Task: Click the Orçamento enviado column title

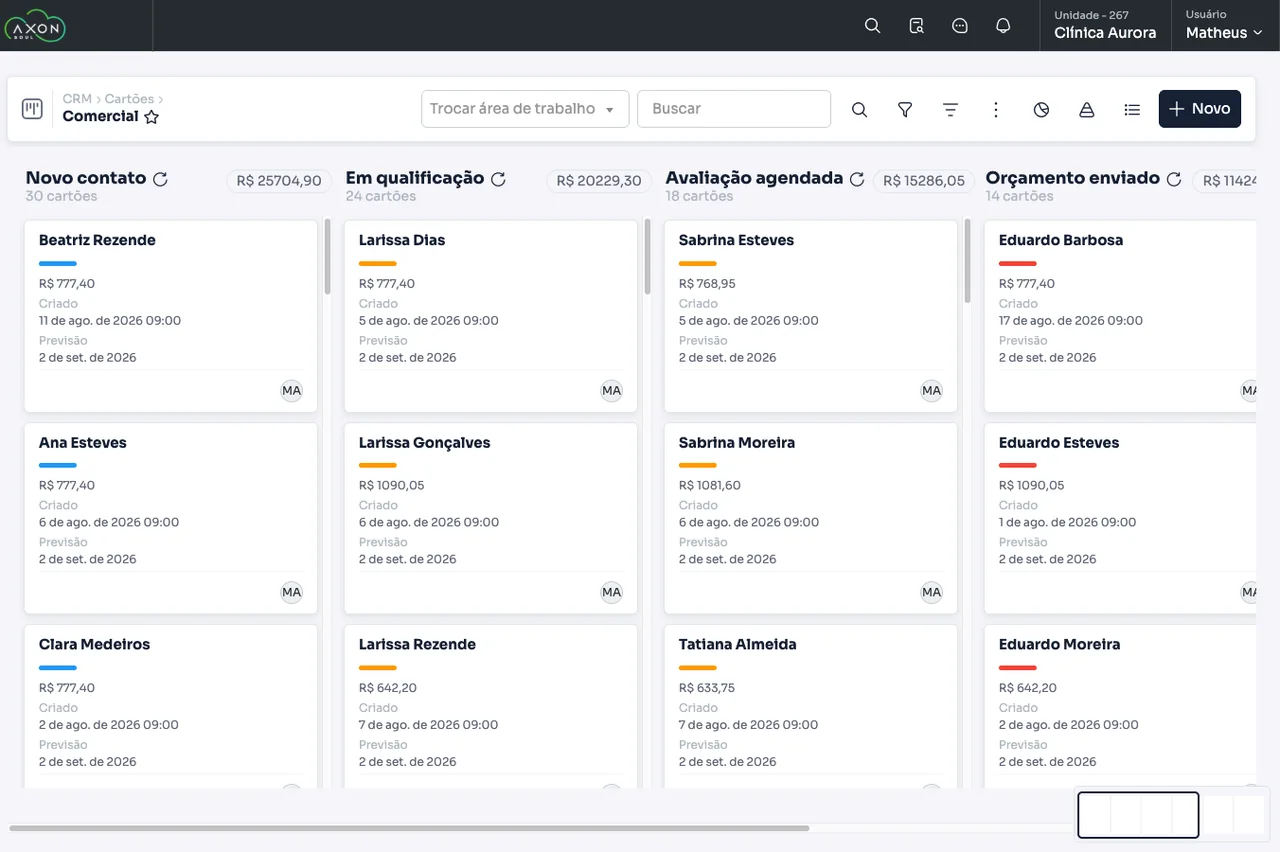Action: pyautogui.click(x=1073, y=178)
